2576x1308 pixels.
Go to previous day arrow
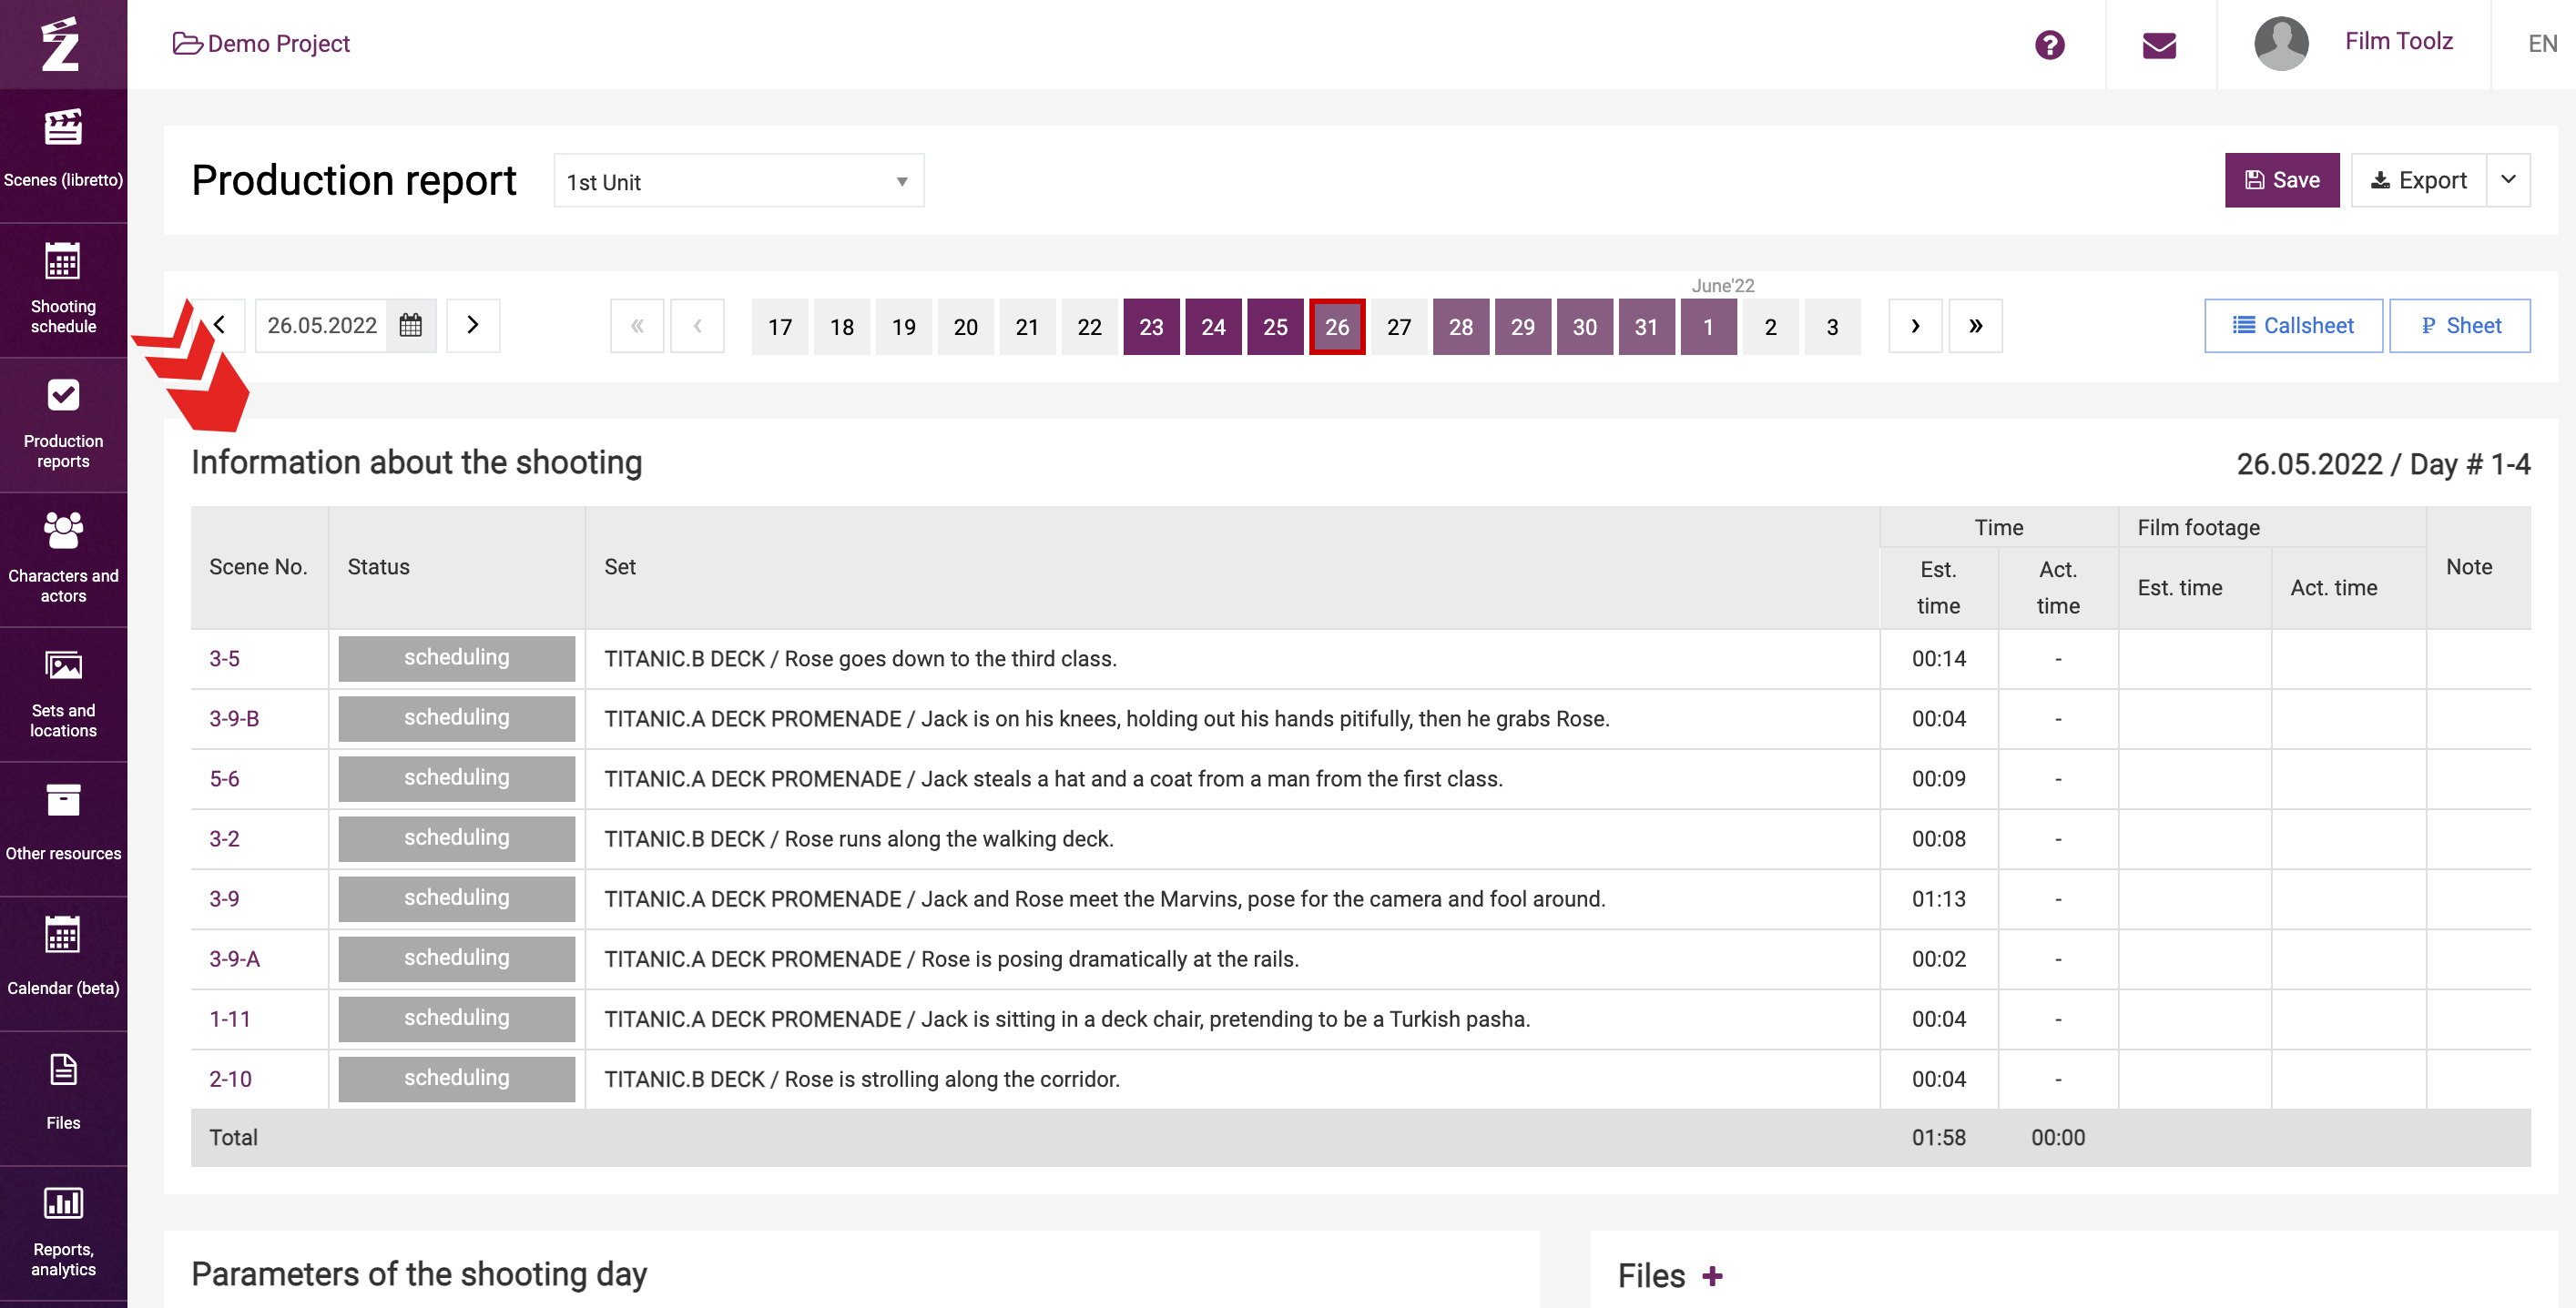tap(220, 325)
